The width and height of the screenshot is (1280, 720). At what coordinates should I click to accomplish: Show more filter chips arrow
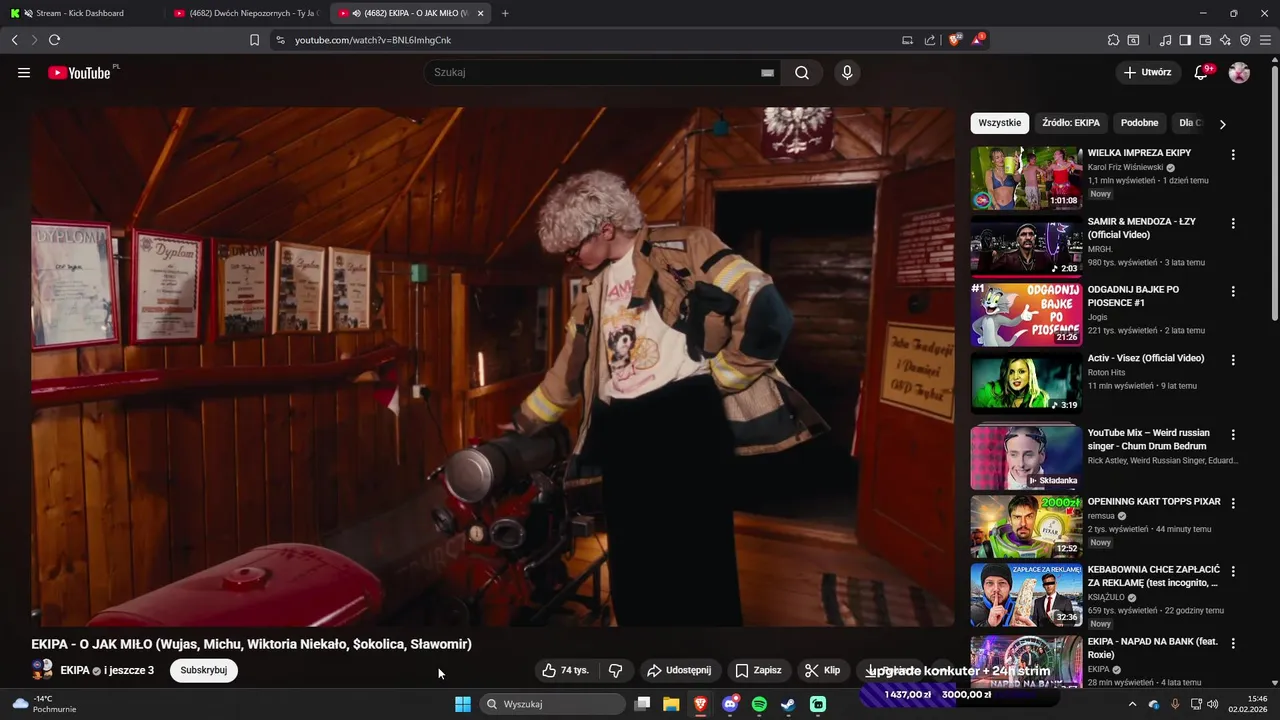(x=1222, y=124)
